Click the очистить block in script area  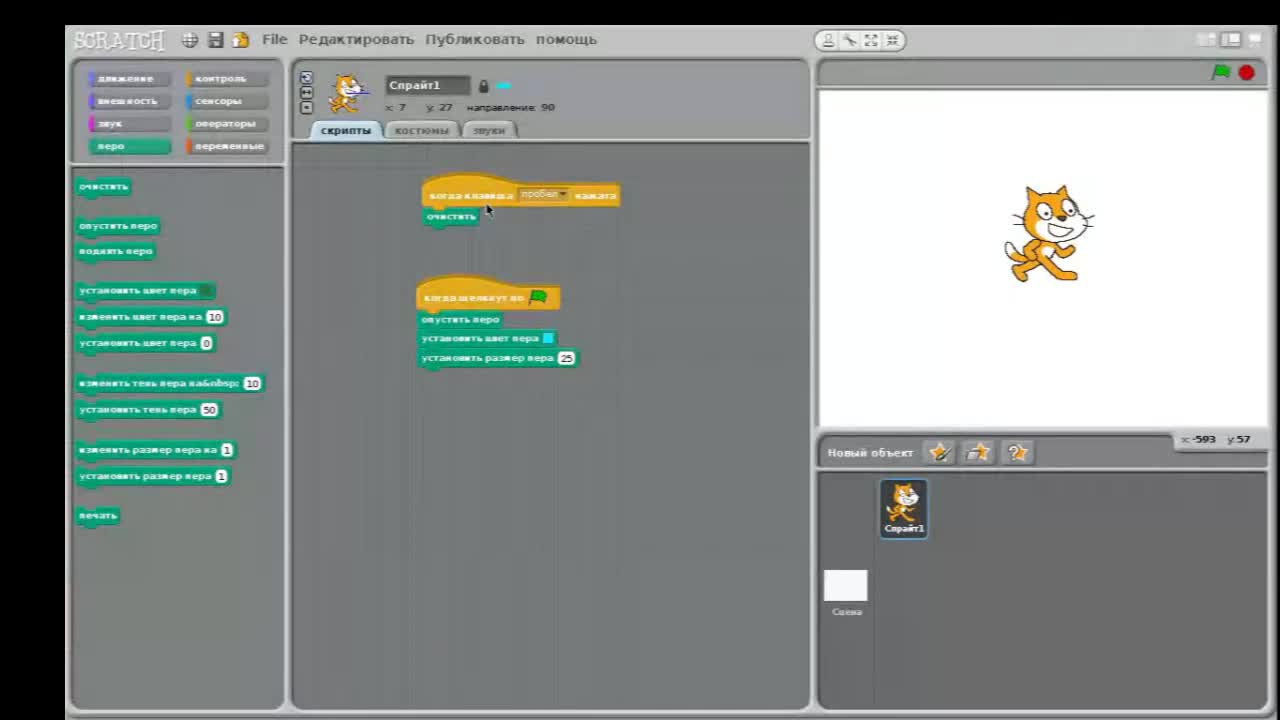(x=451, y=217)
